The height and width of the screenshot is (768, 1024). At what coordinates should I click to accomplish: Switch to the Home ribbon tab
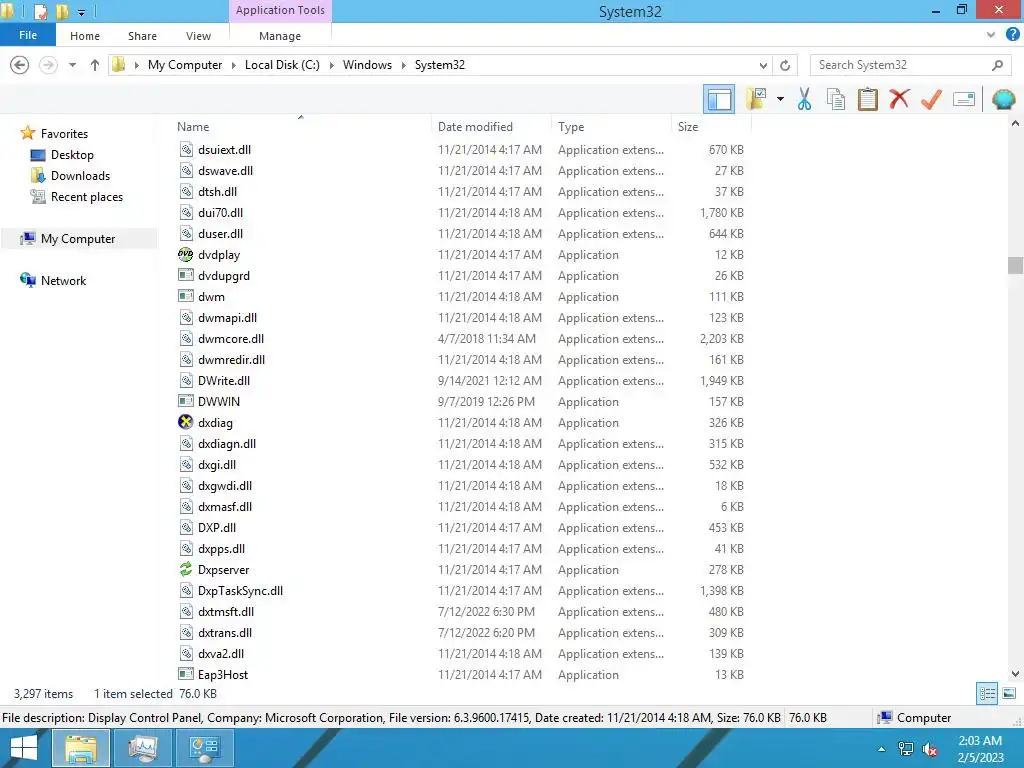click(85, 36)
